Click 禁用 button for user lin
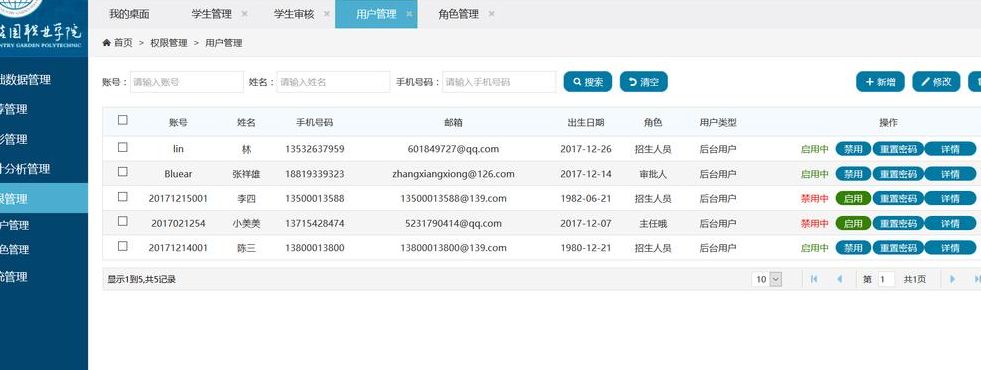The width and height of the screenshot is (981, 370). point(853,149)
